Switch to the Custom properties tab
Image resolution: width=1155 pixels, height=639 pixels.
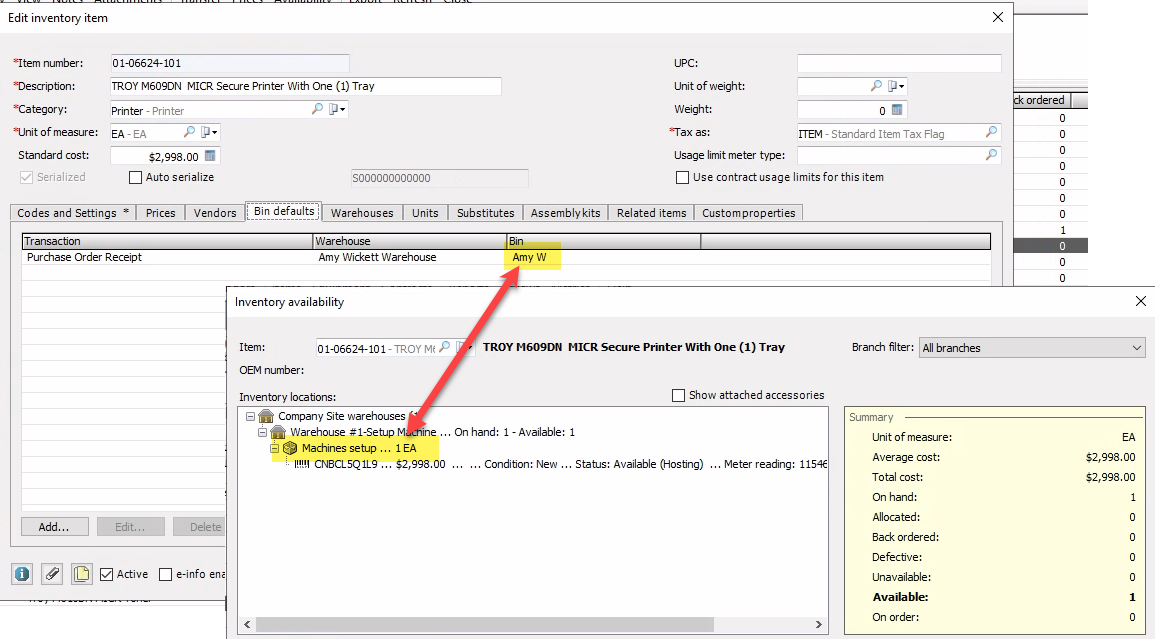tap(748, 213)
